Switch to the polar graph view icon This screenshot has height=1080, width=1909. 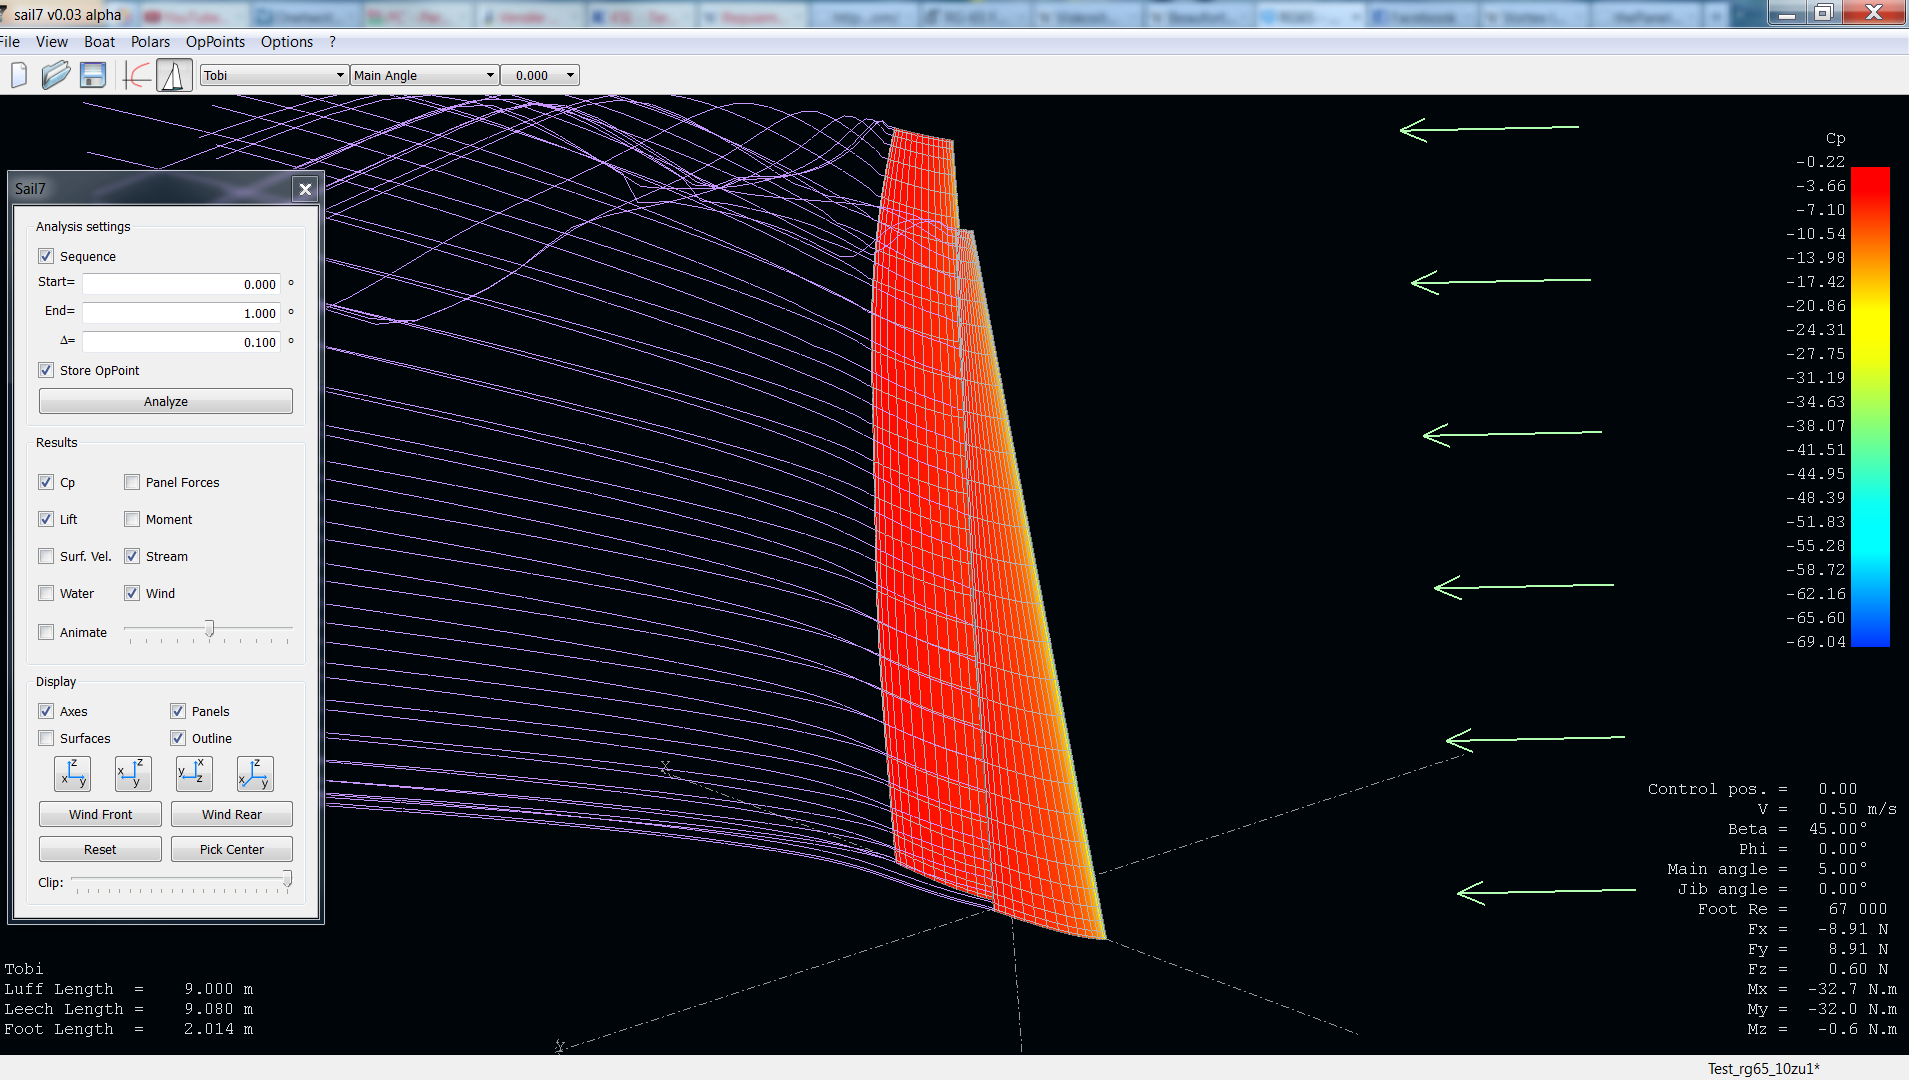(x=137, y=76)
